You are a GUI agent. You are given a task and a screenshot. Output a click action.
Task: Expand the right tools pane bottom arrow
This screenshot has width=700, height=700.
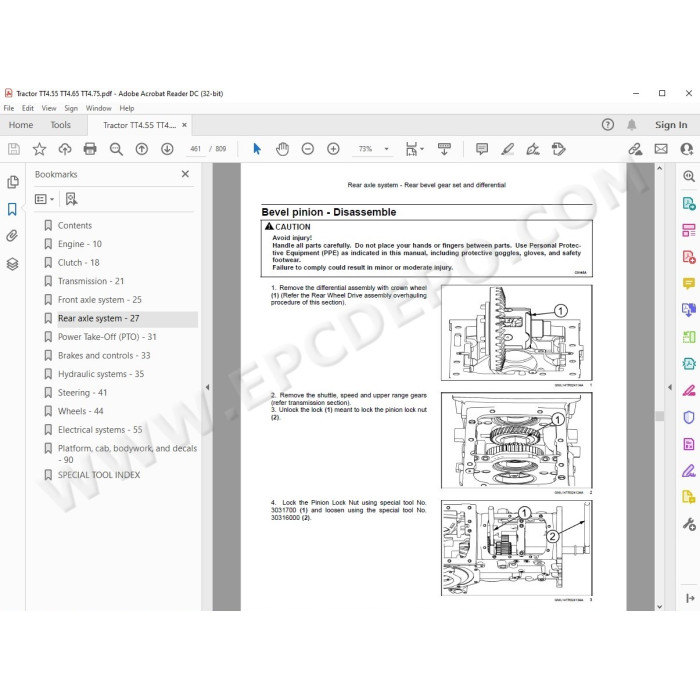click(x=690, y=598)
